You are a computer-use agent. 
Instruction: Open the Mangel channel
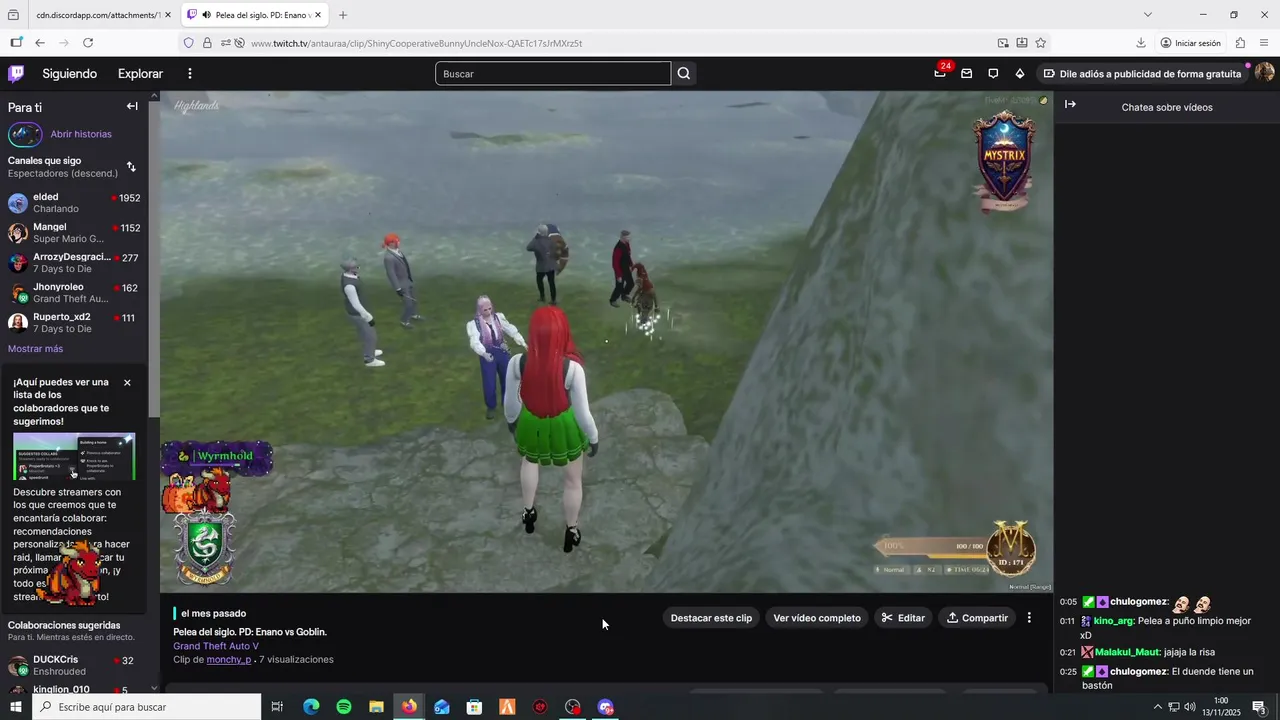point(74,233)
